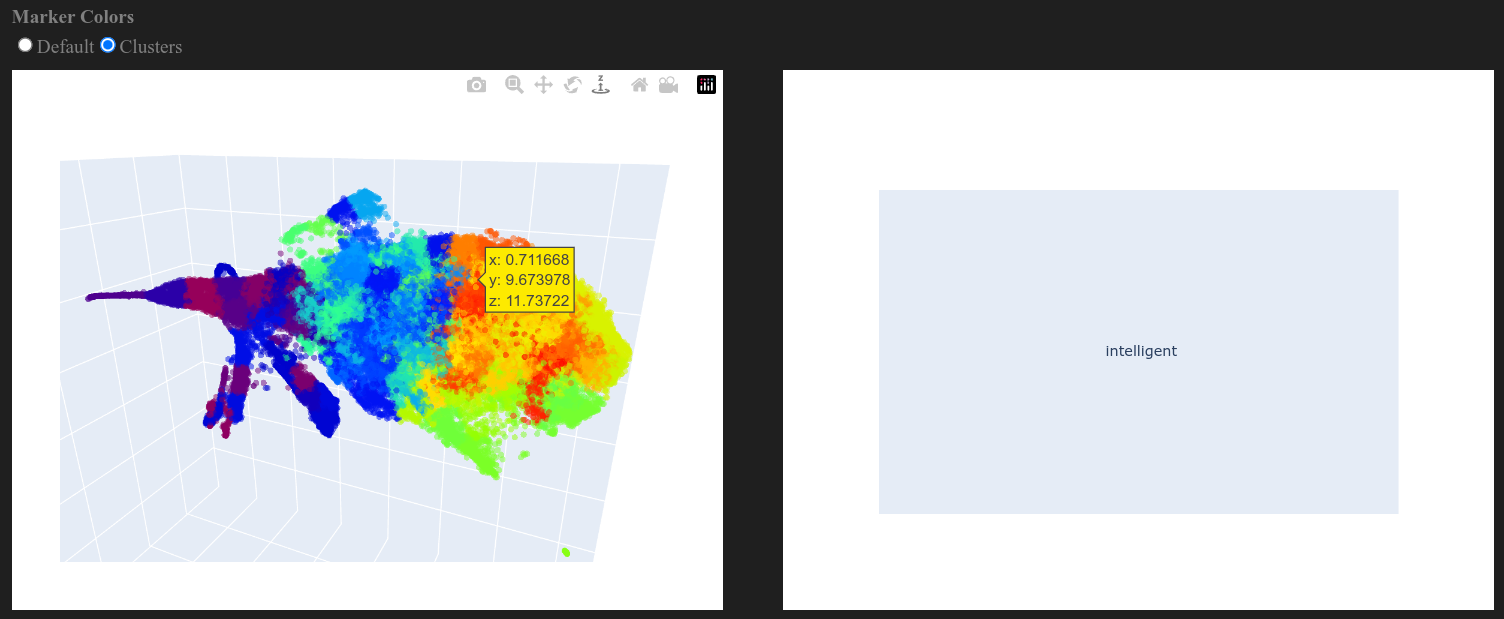Select the Default marker color radio

coord(25,45)
